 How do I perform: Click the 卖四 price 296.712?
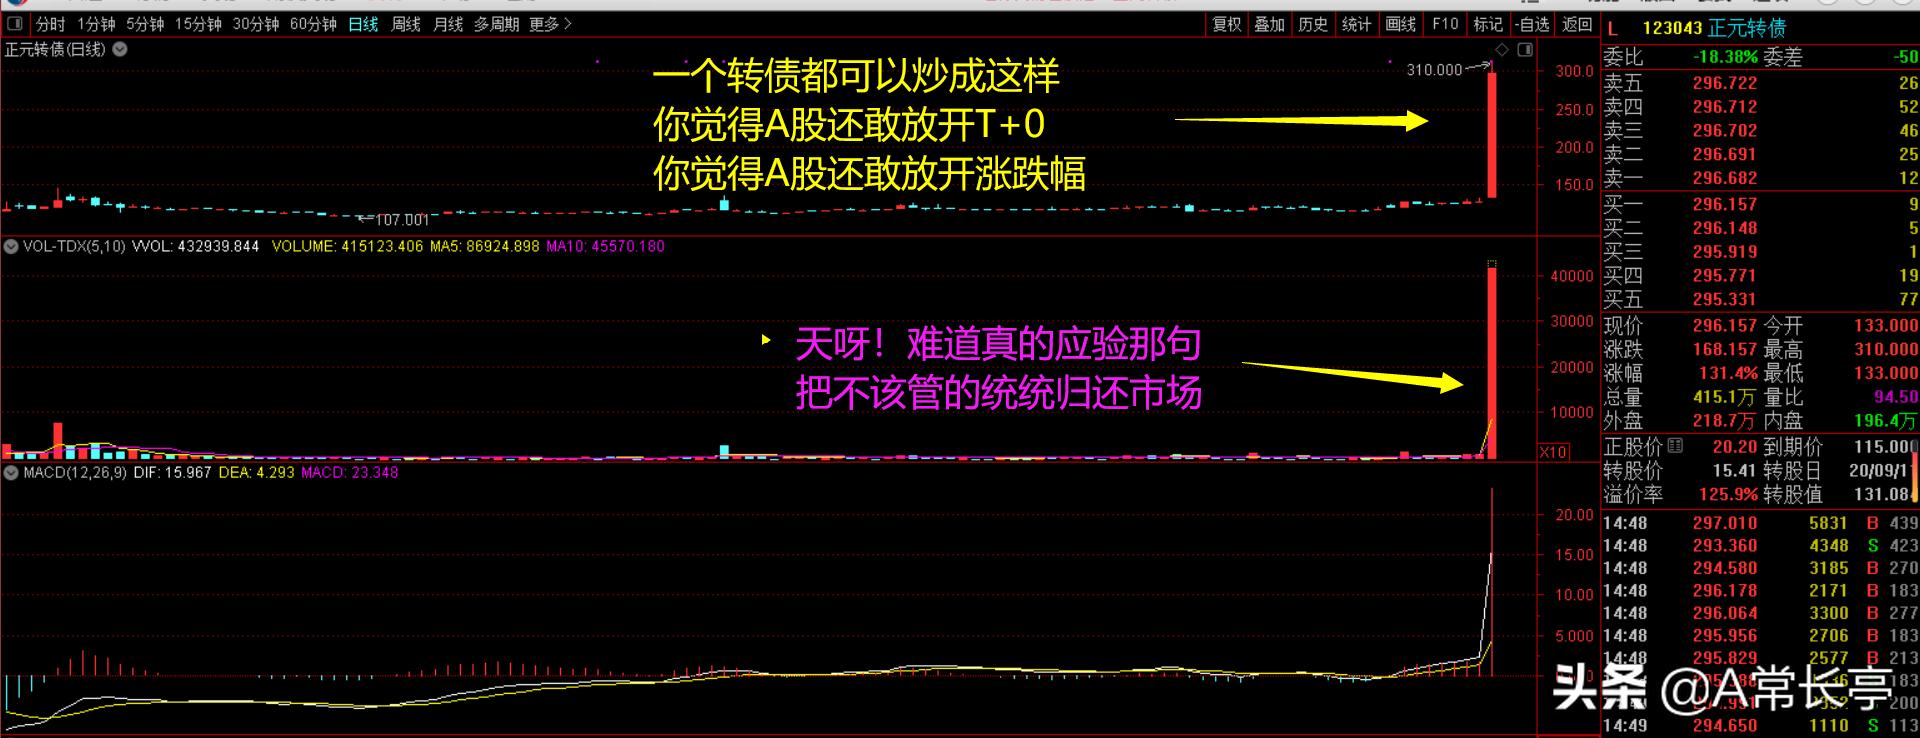coord(1724,107)
